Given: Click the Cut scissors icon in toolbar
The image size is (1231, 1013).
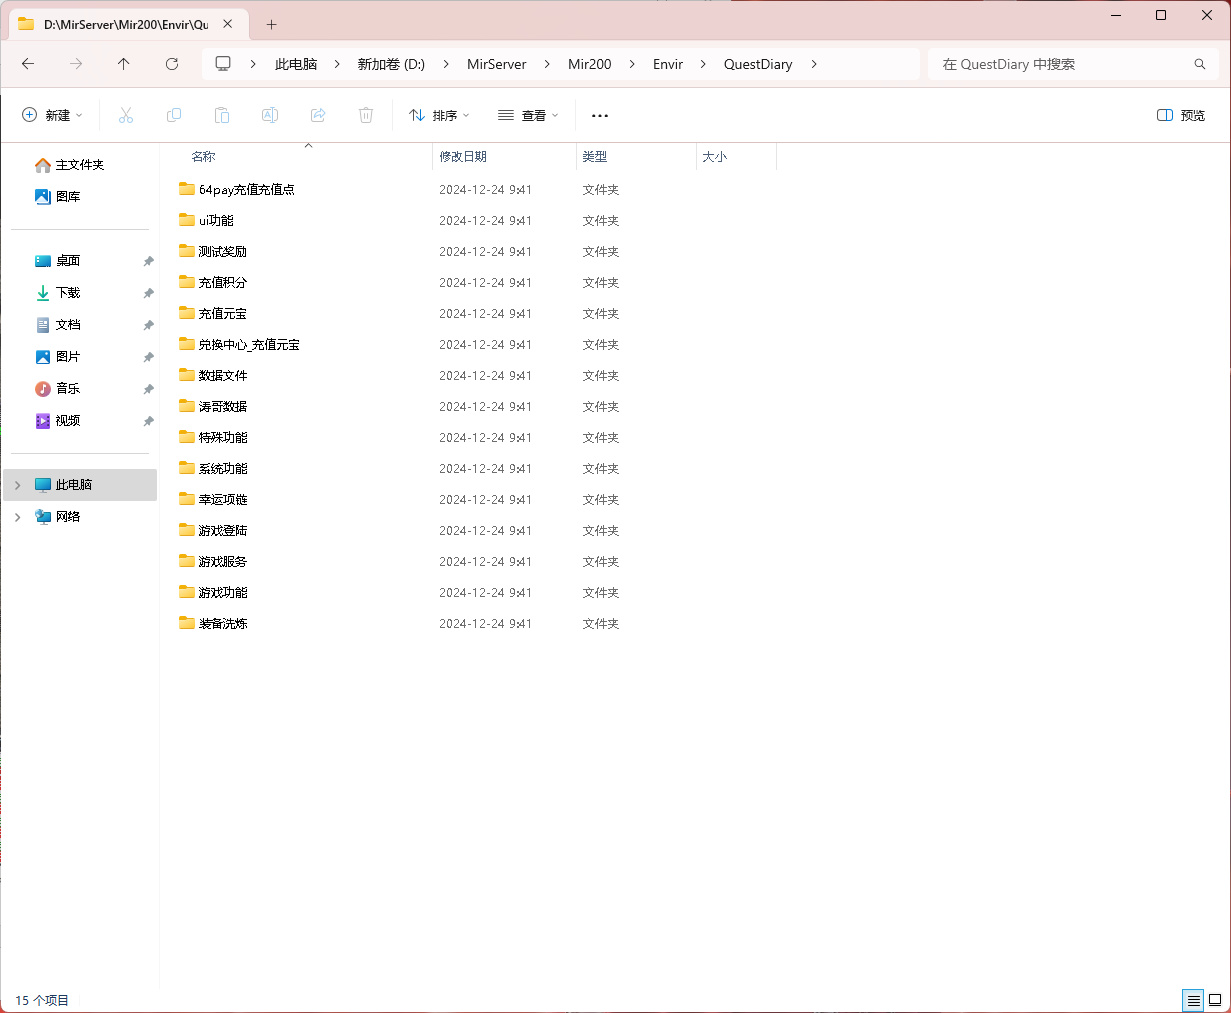Looking at the screenshot, I should pos(126,116).
